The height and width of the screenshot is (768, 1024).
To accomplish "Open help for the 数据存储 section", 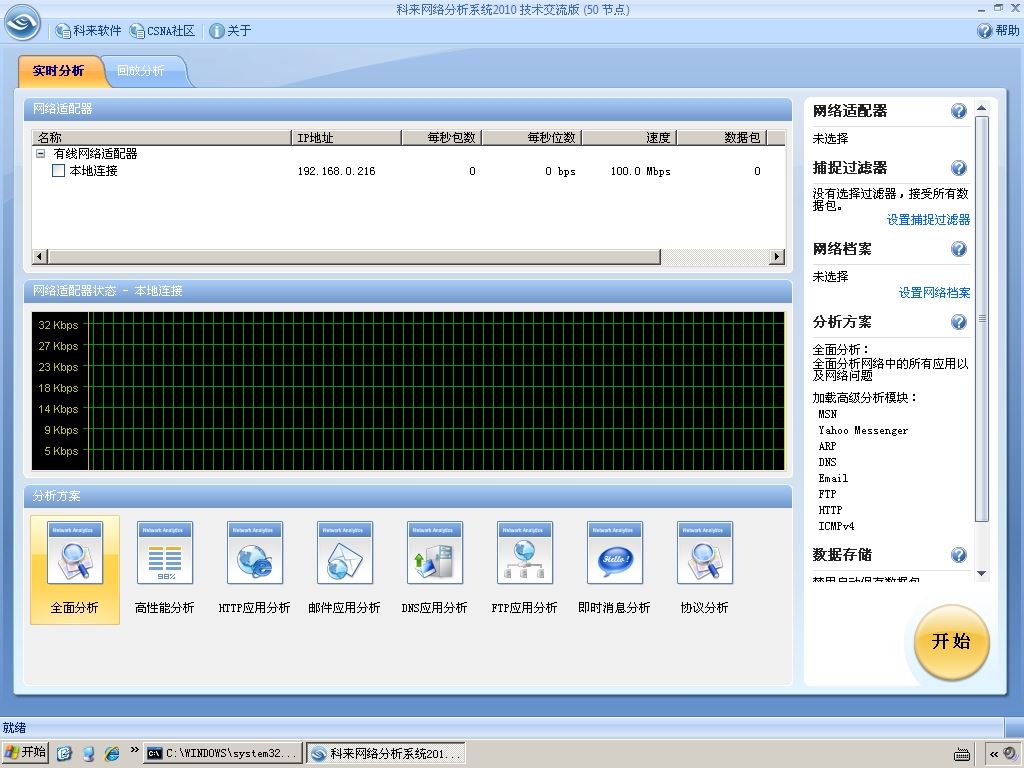I will tap(959, 555).
